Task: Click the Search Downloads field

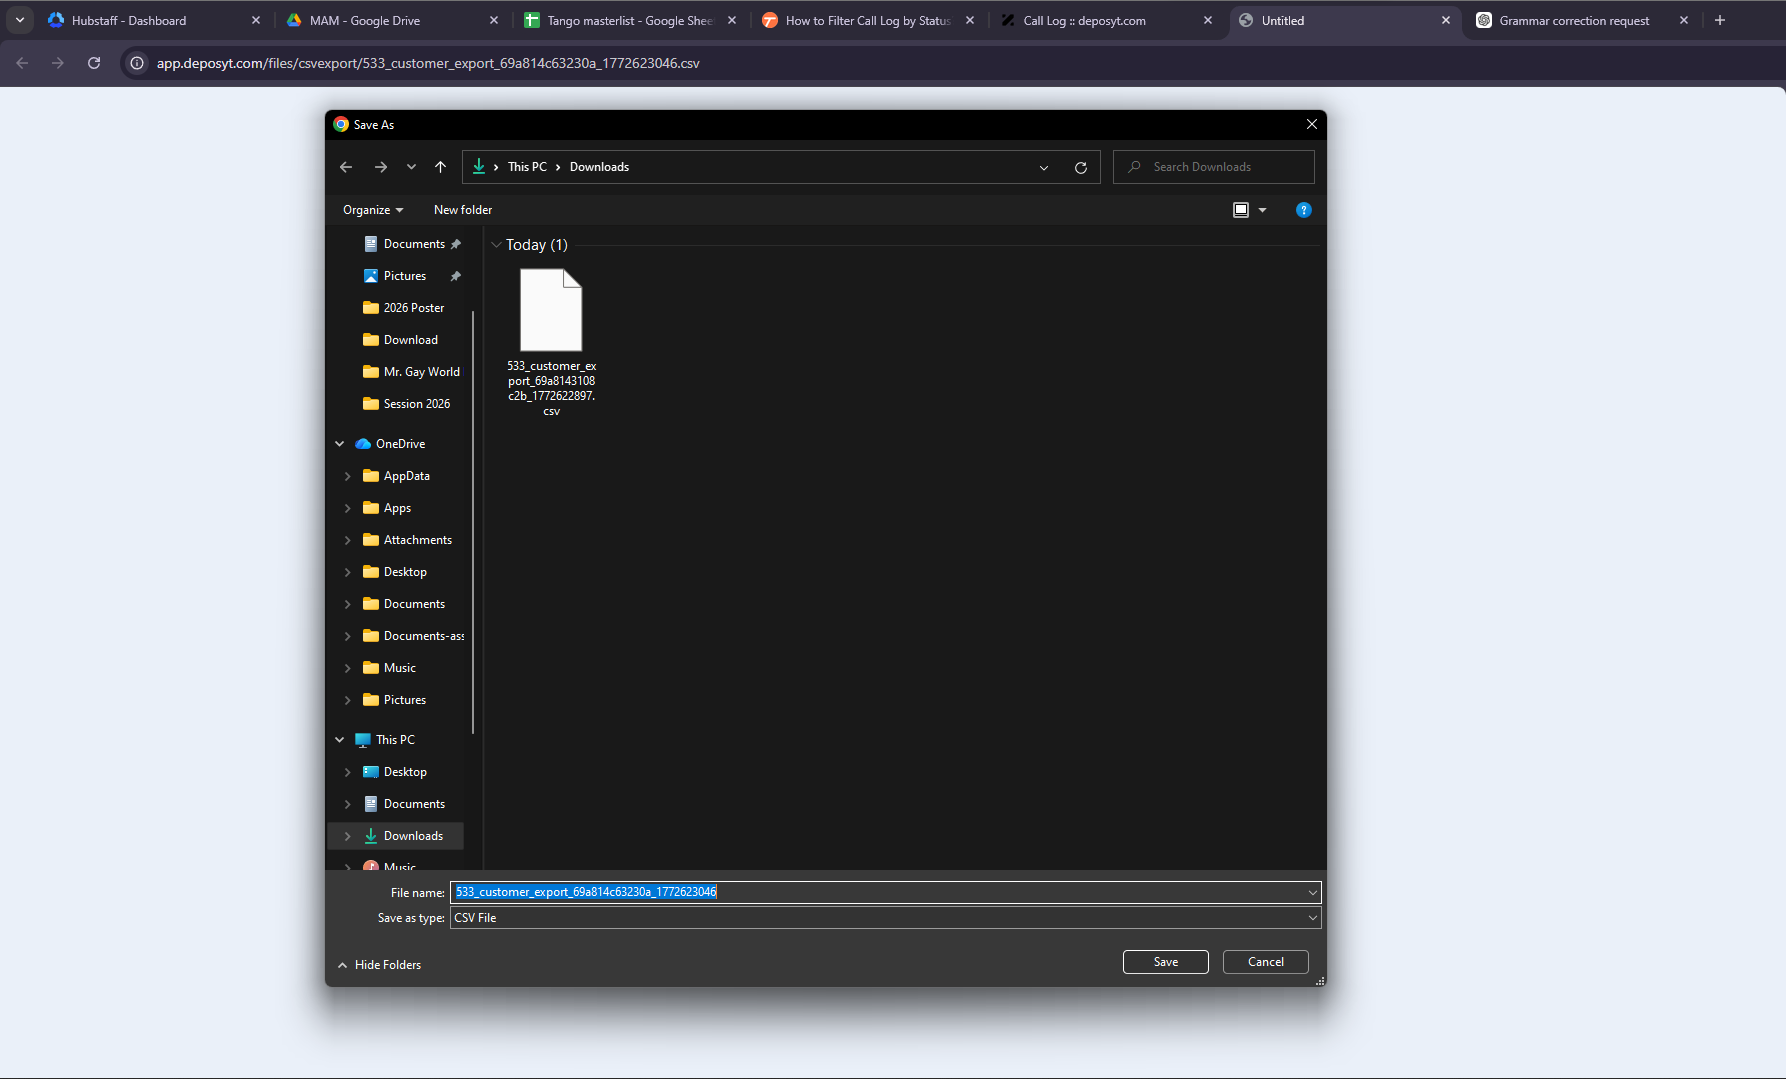Action: click(1213, 167)
